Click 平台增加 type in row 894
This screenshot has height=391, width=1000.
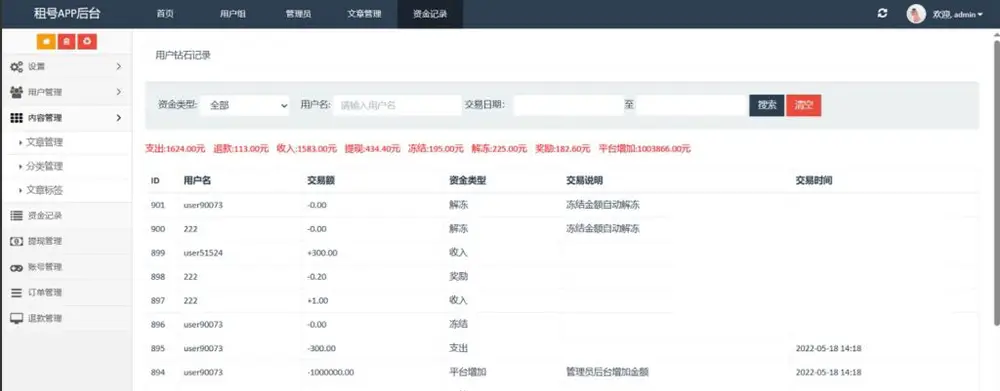tap(468, 372)
